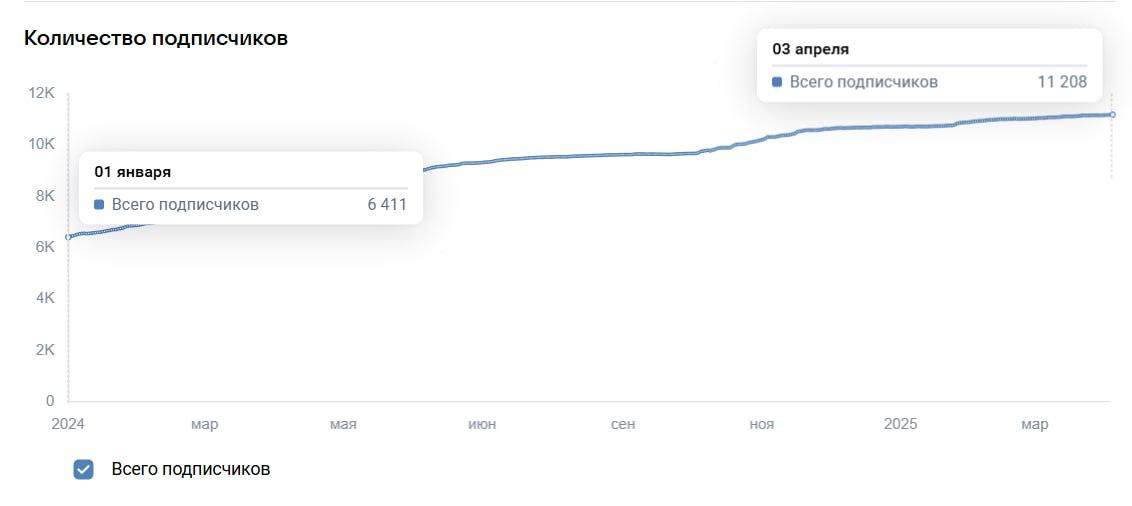Click the "Количество подписчиков" chart title
The height and width of the screenshot is (506, 1132).
156,39
